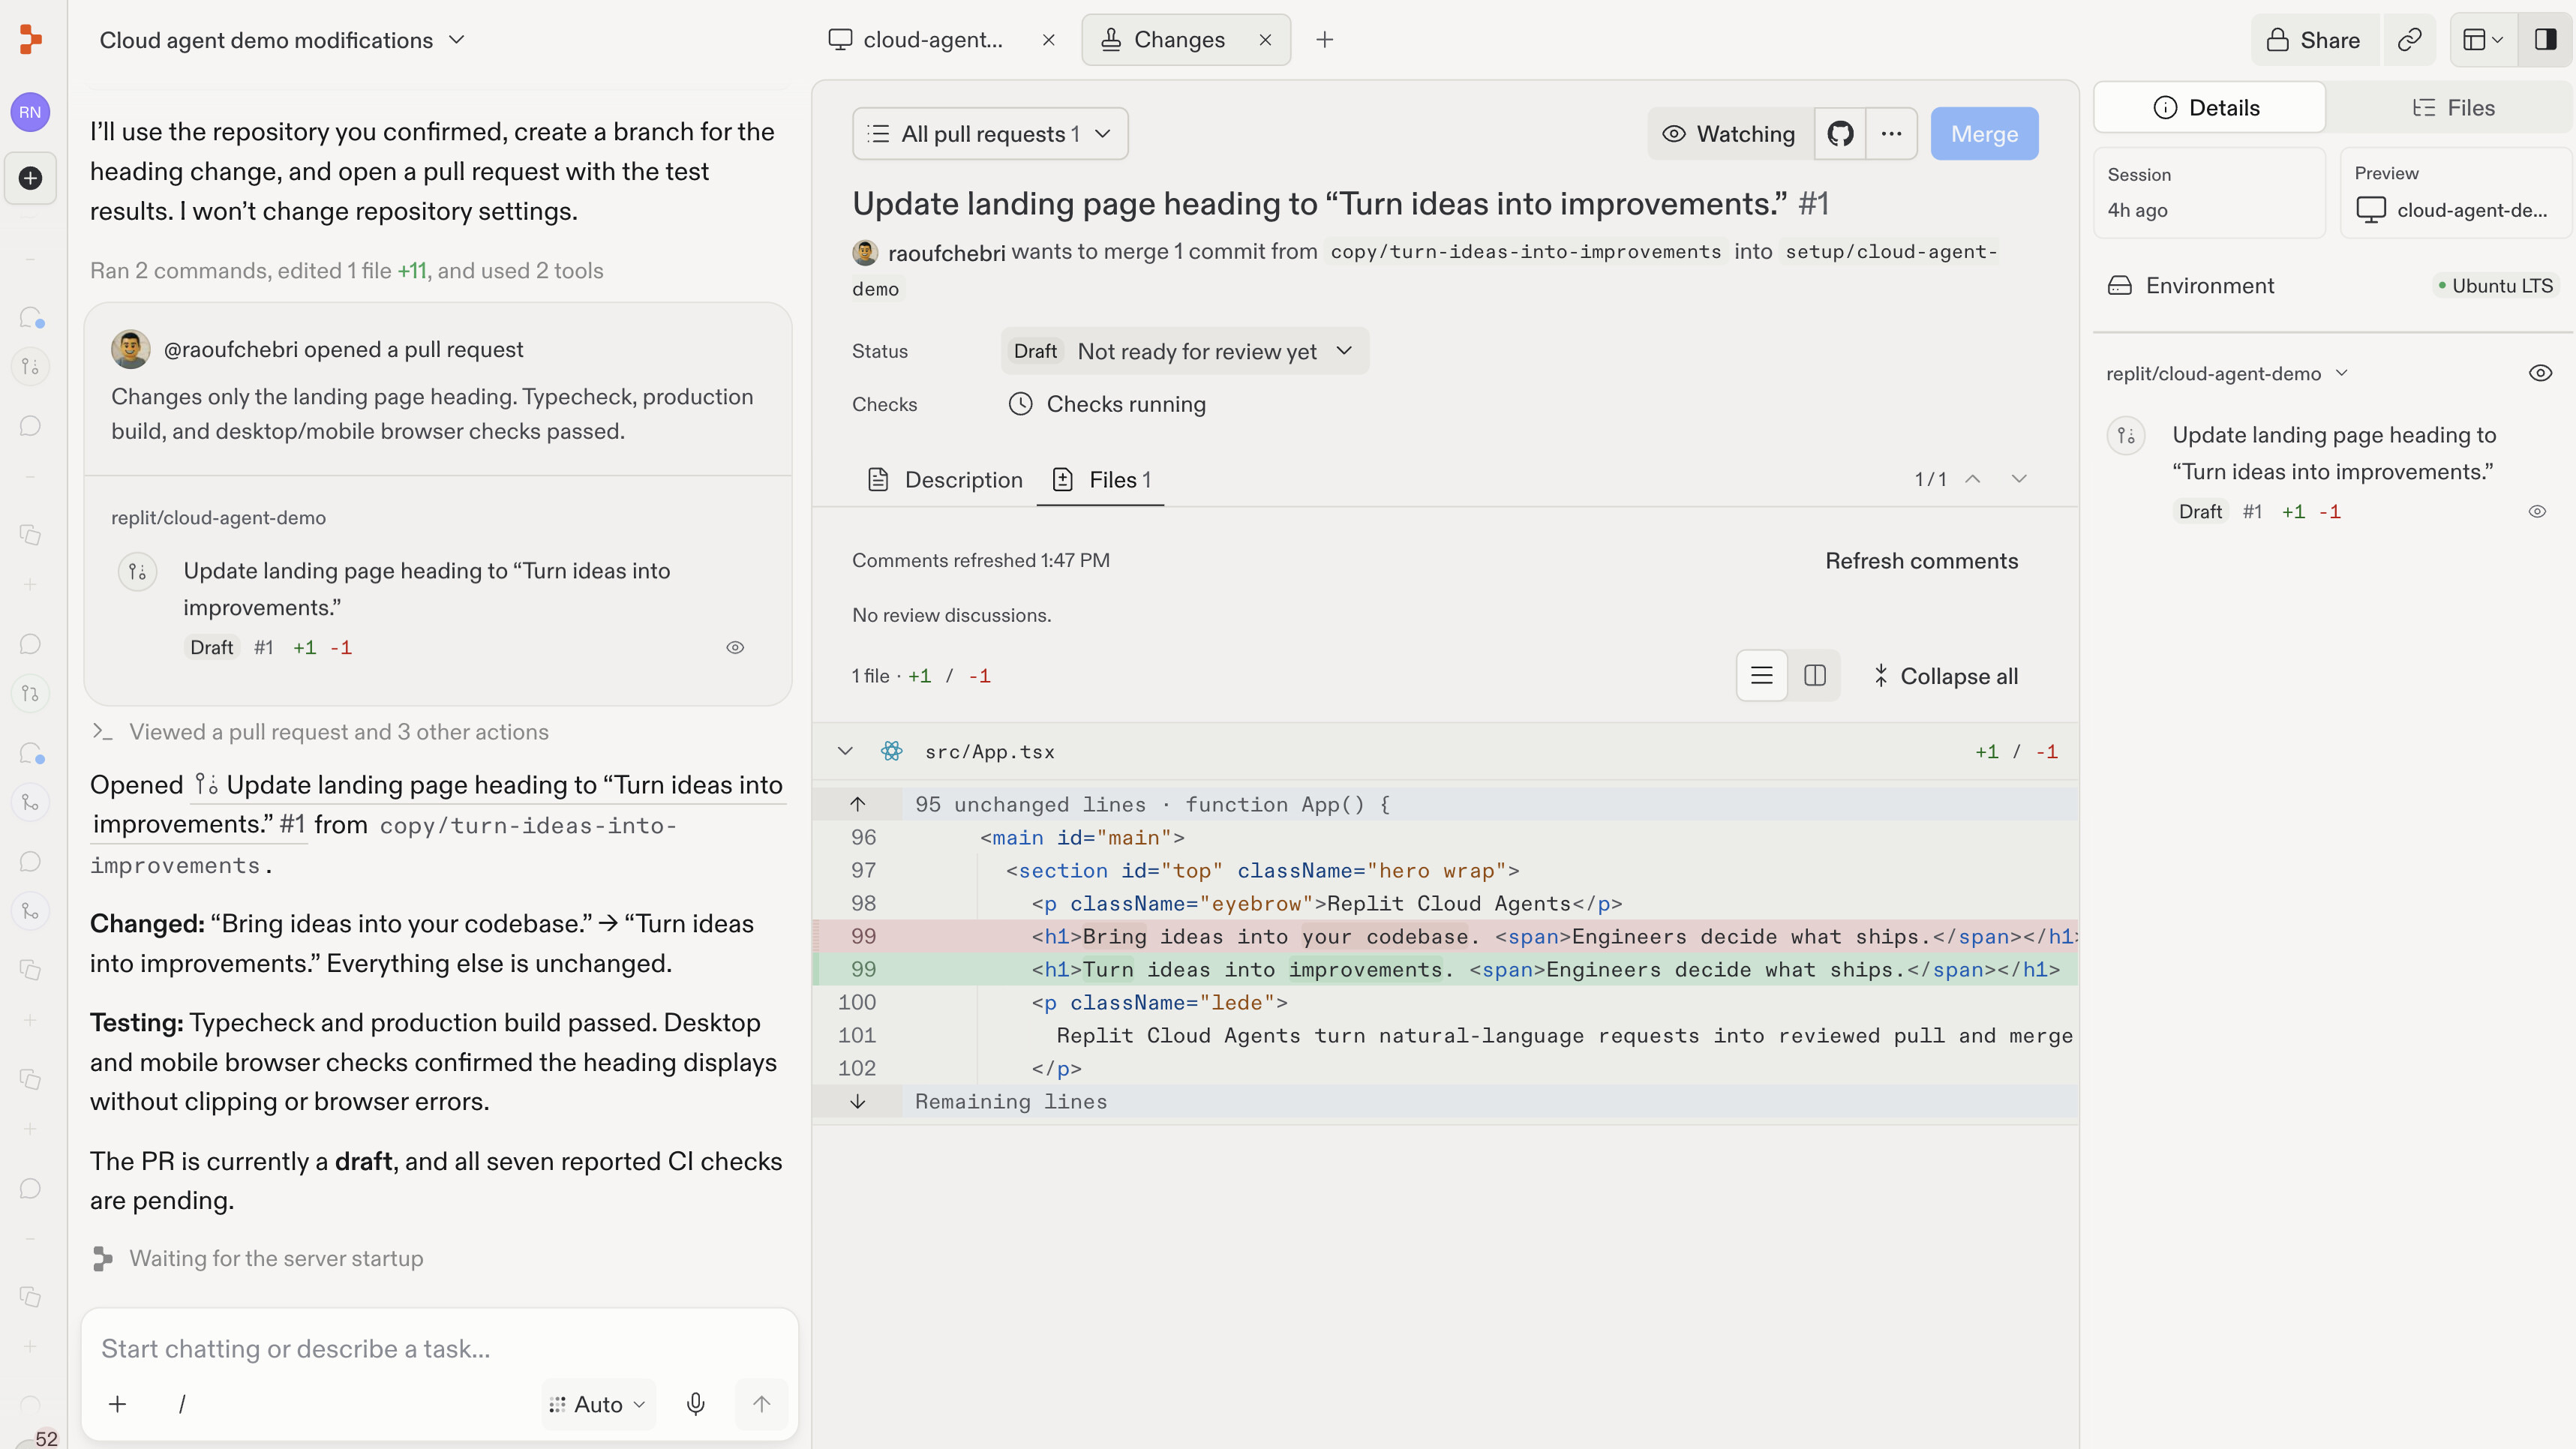2576x1449 pixels.
Task: Click the microphone voice input icon
Action: (696, 1404)
